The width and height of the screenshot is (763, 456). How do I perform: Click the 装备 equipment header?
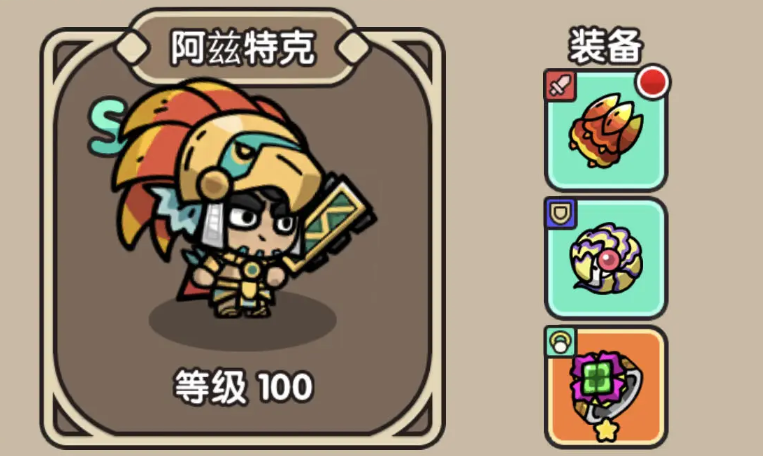[x=605, y=46]
